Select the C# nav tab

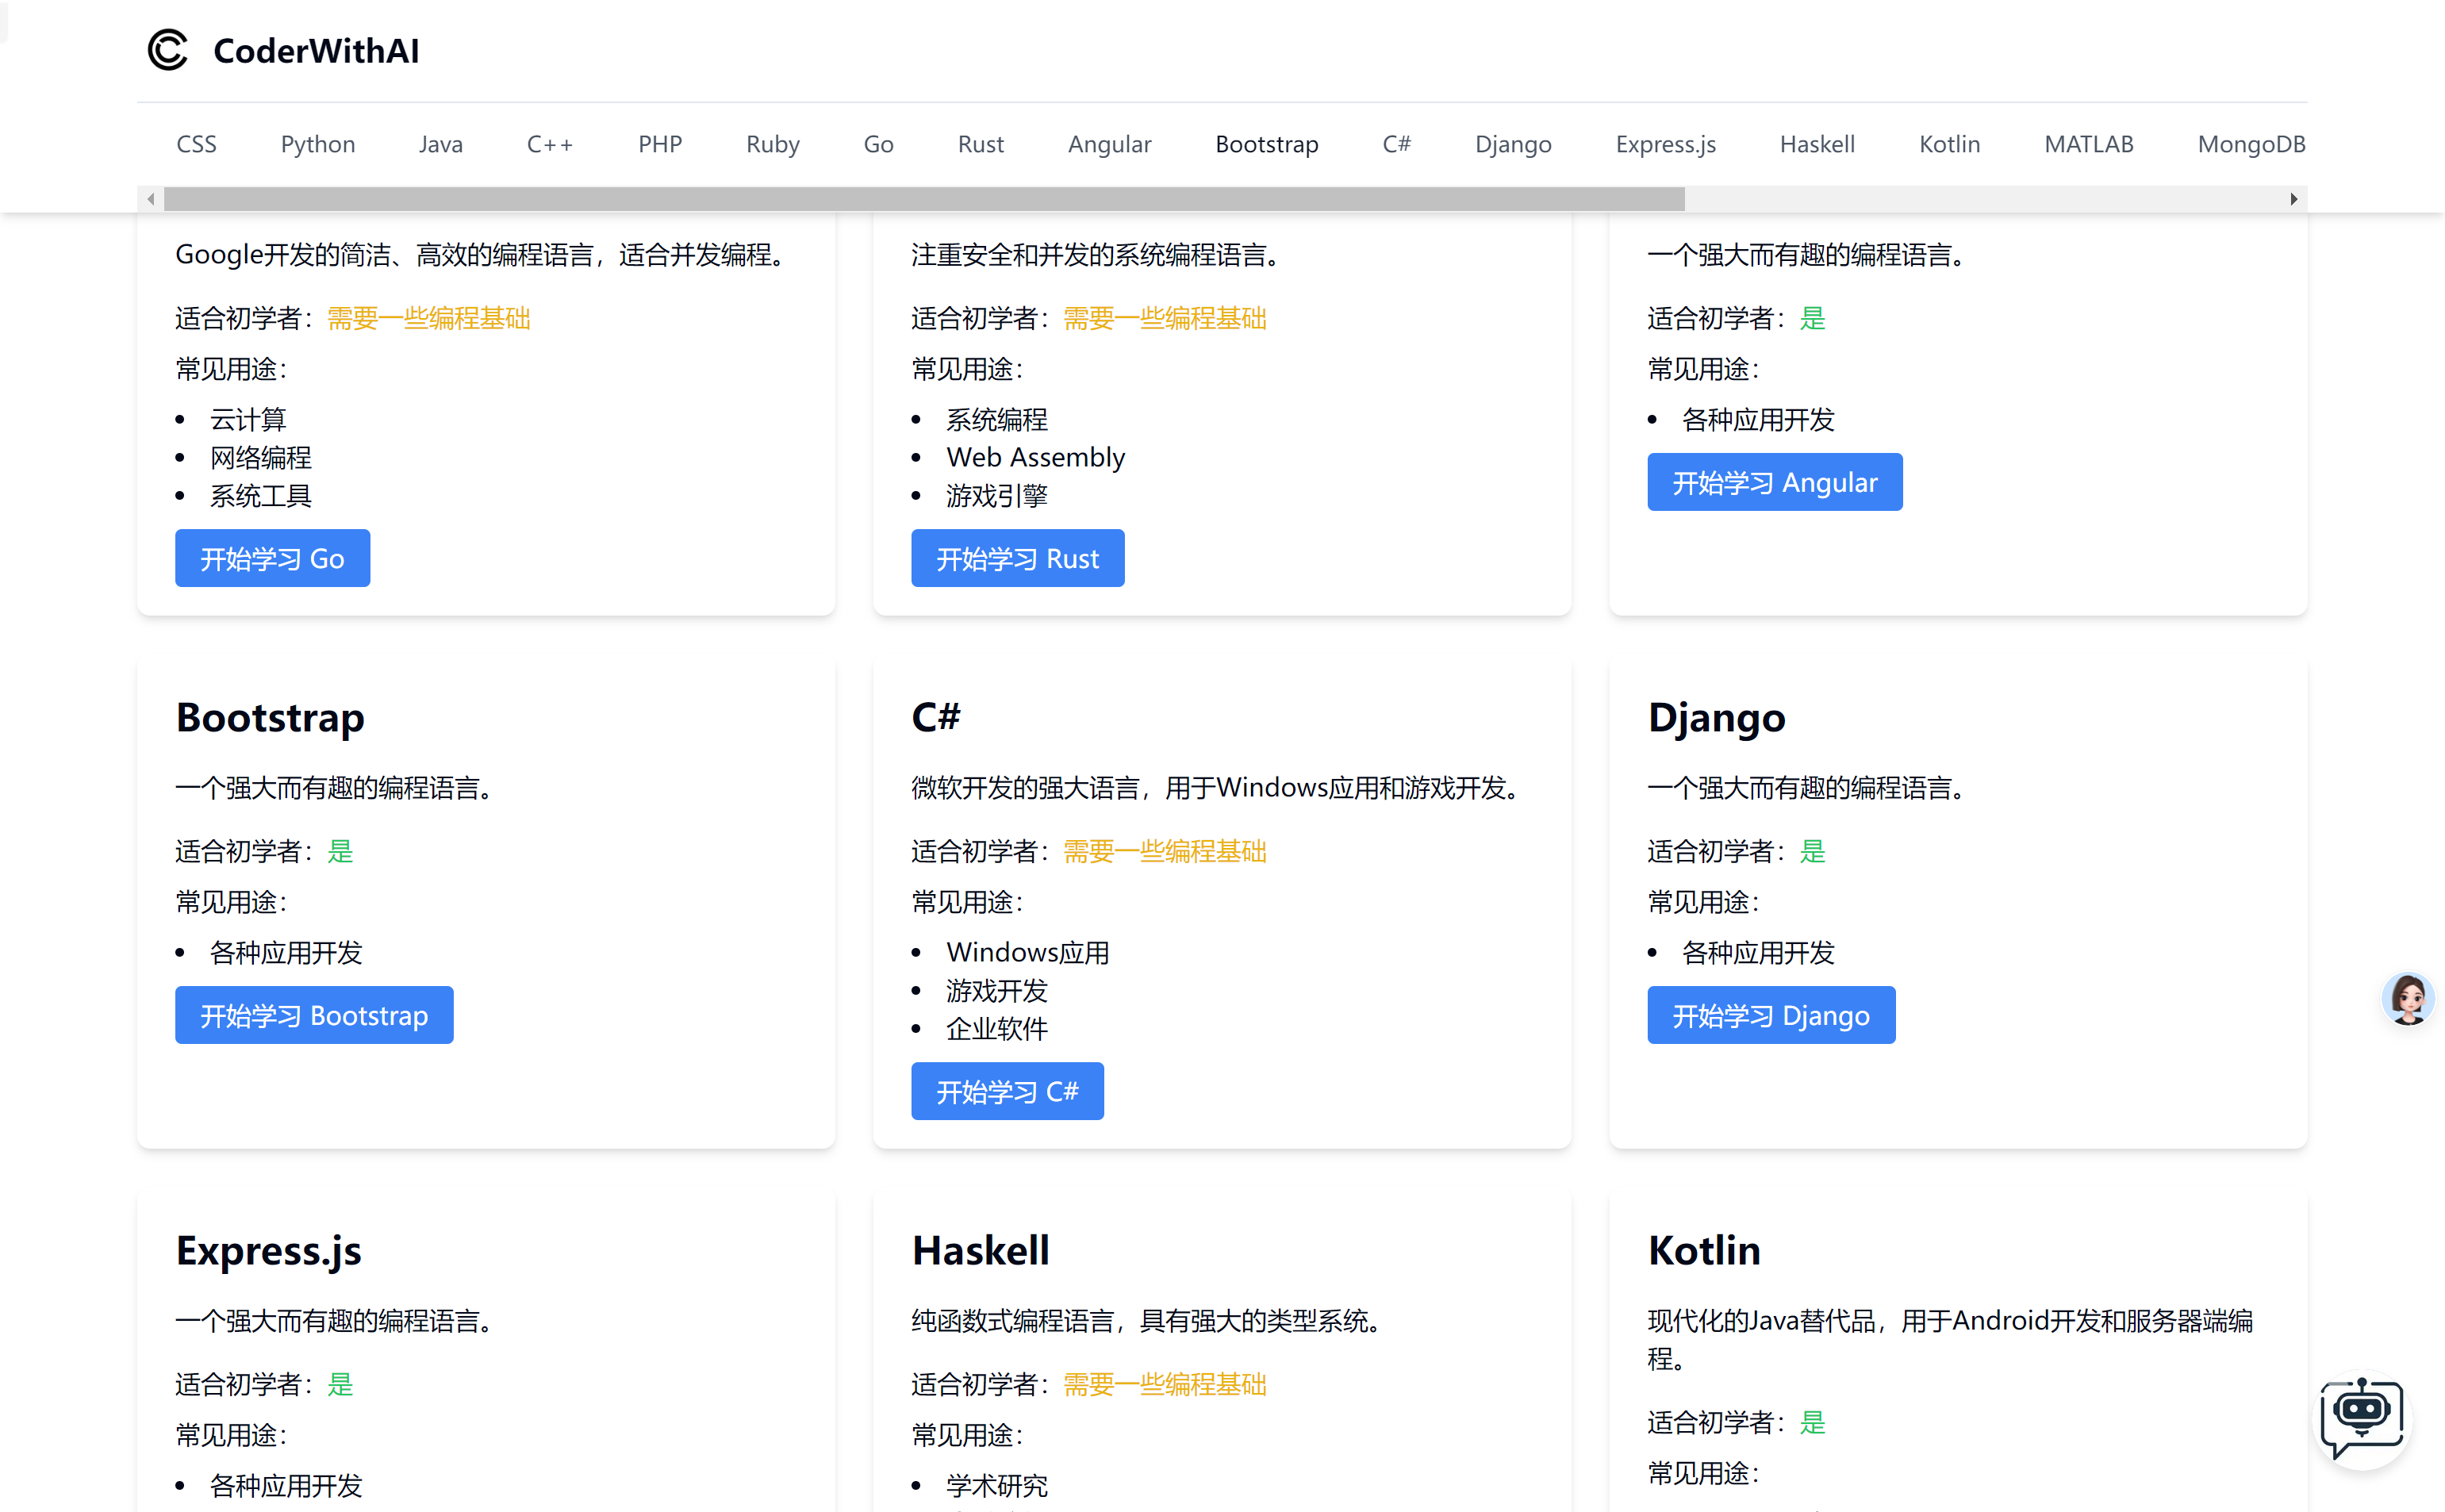(x=1396, y=144)
